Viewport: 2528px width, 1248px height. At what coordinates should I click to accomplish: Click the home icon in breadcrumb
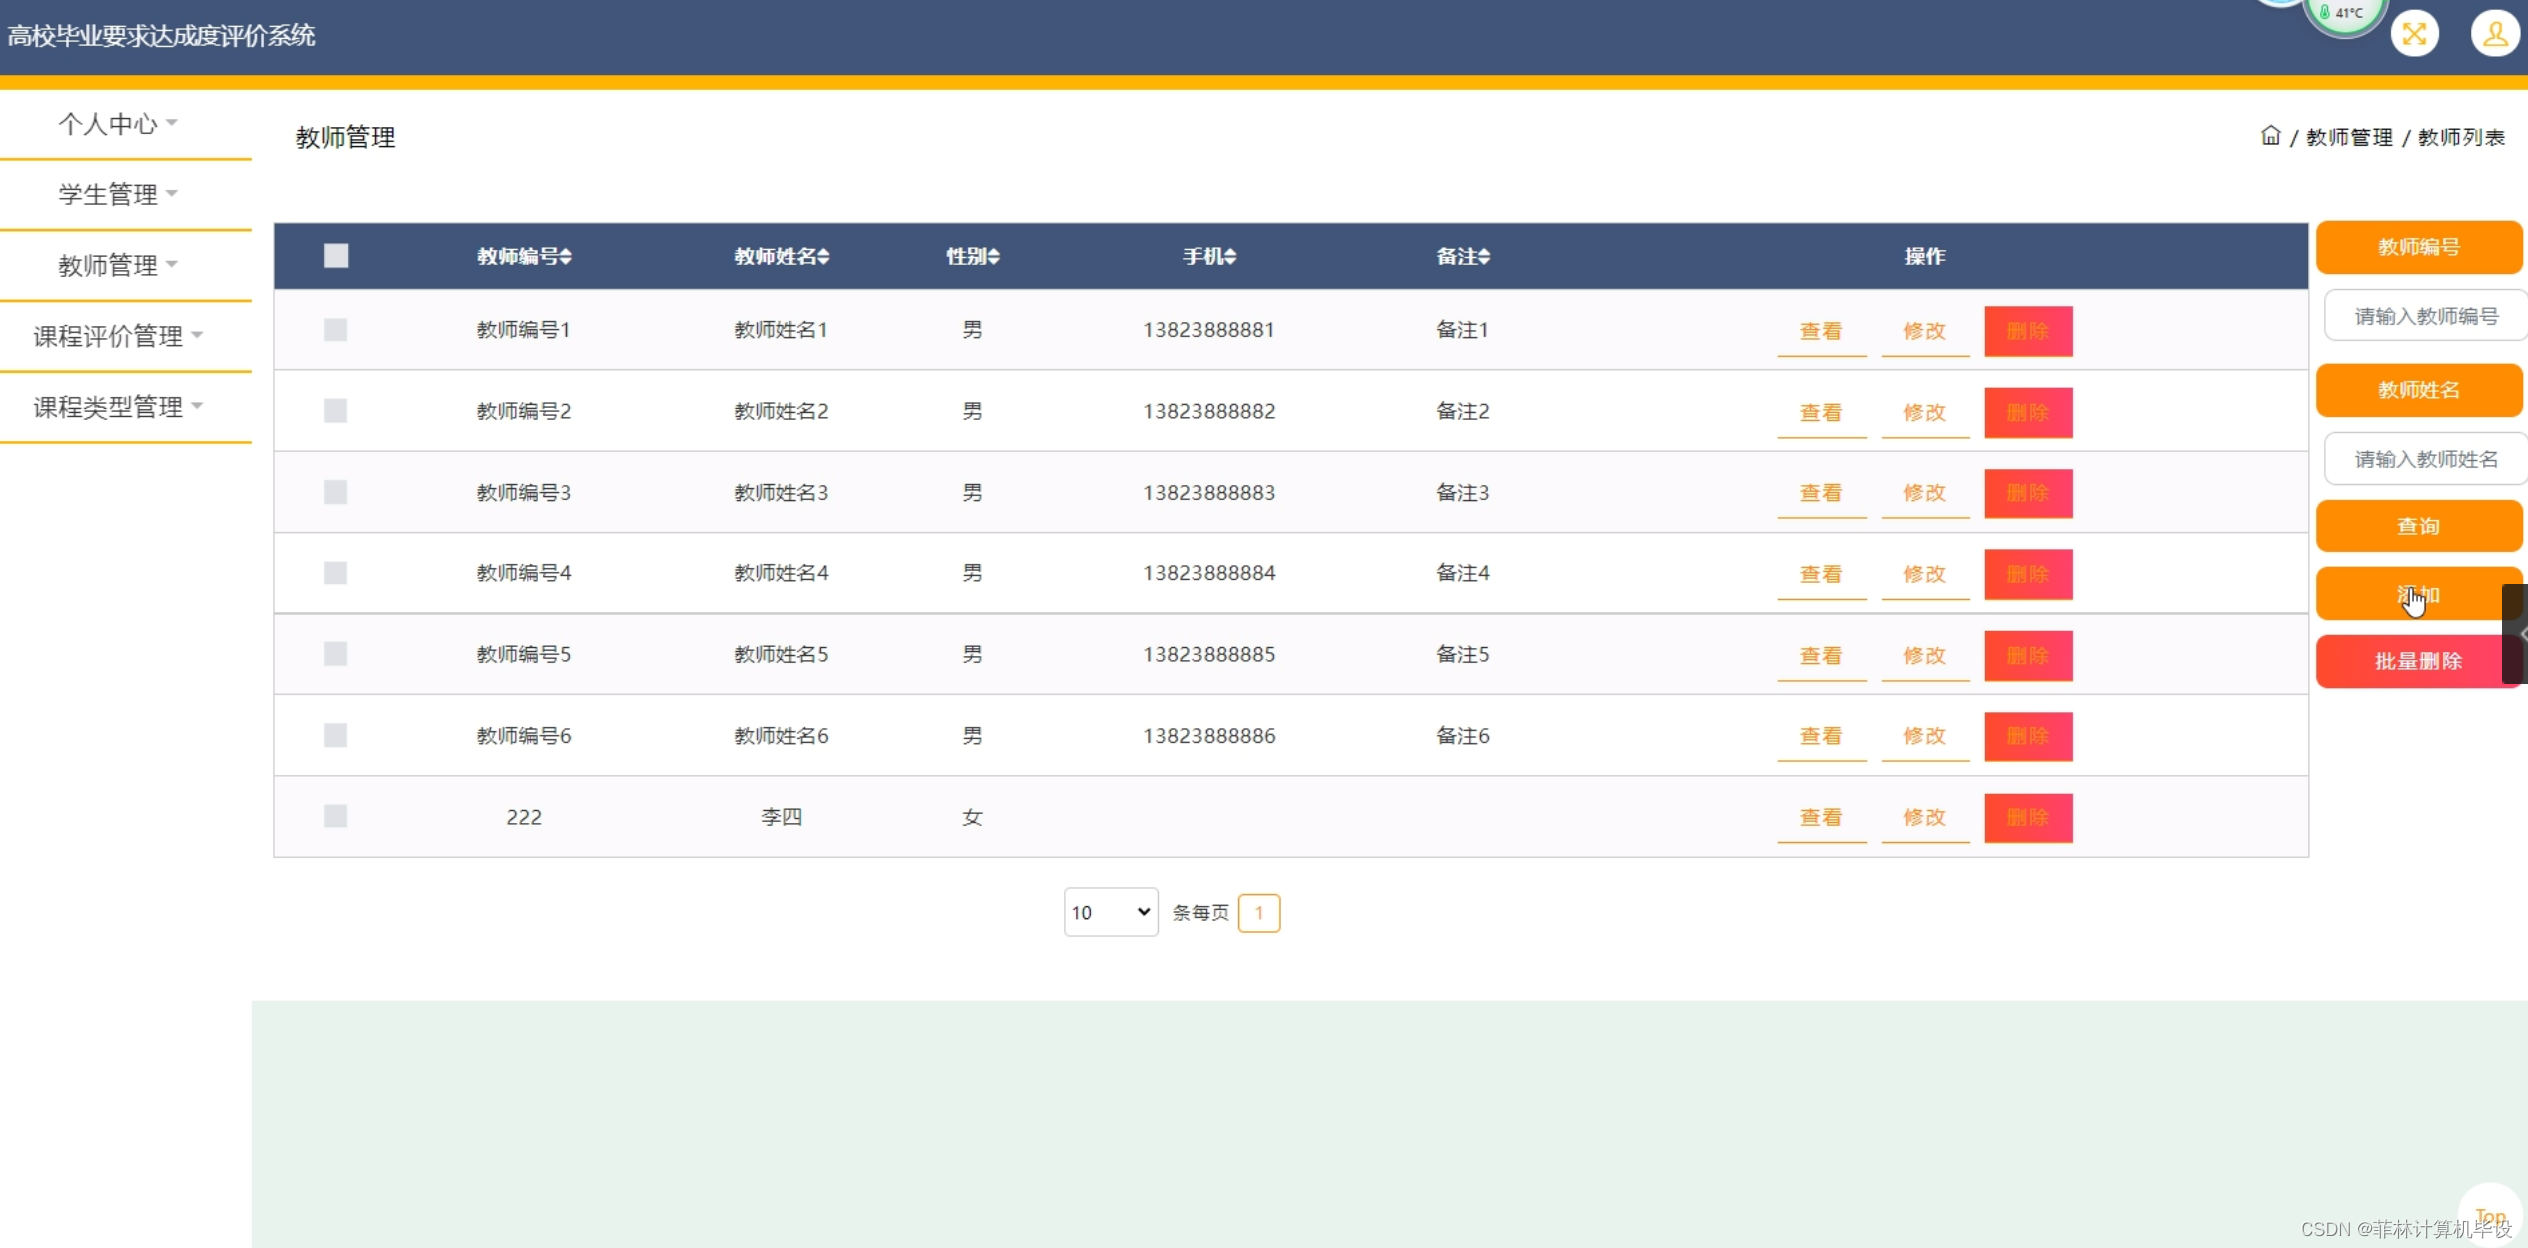click(2270, 136)
